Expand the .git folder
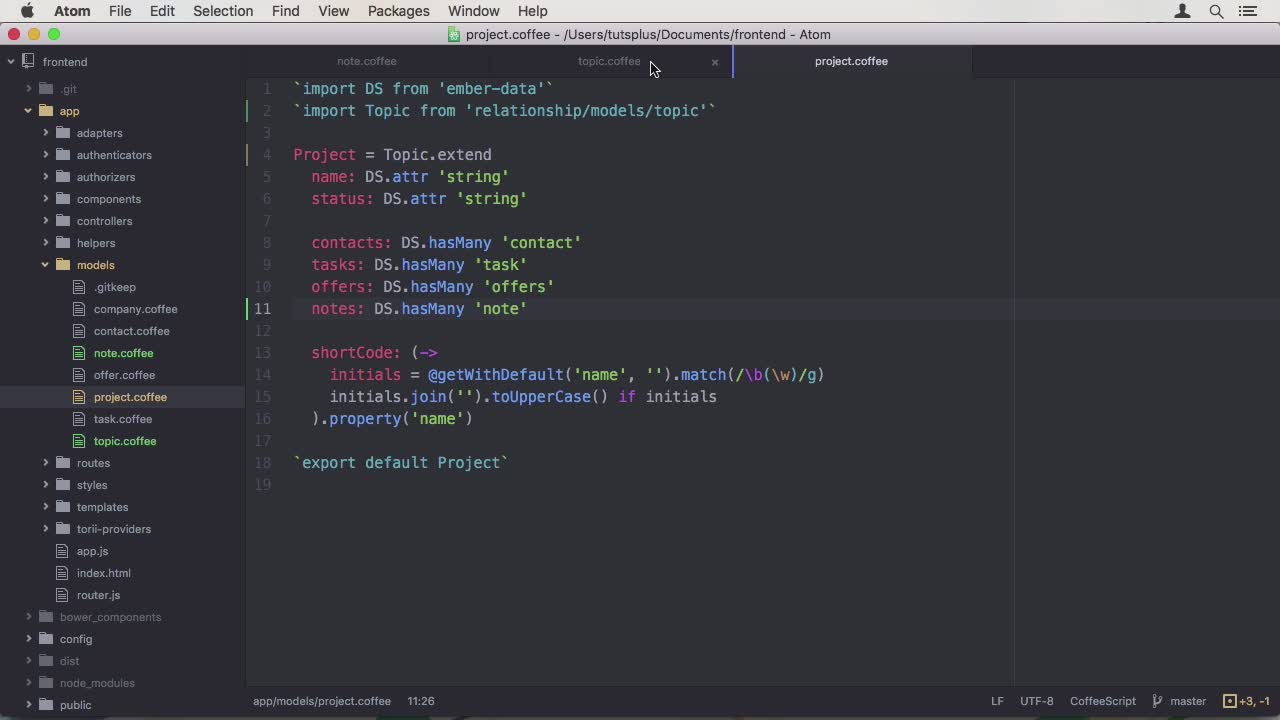The image size is (1280, 720). pyautogui.click(x=28, y=89)
